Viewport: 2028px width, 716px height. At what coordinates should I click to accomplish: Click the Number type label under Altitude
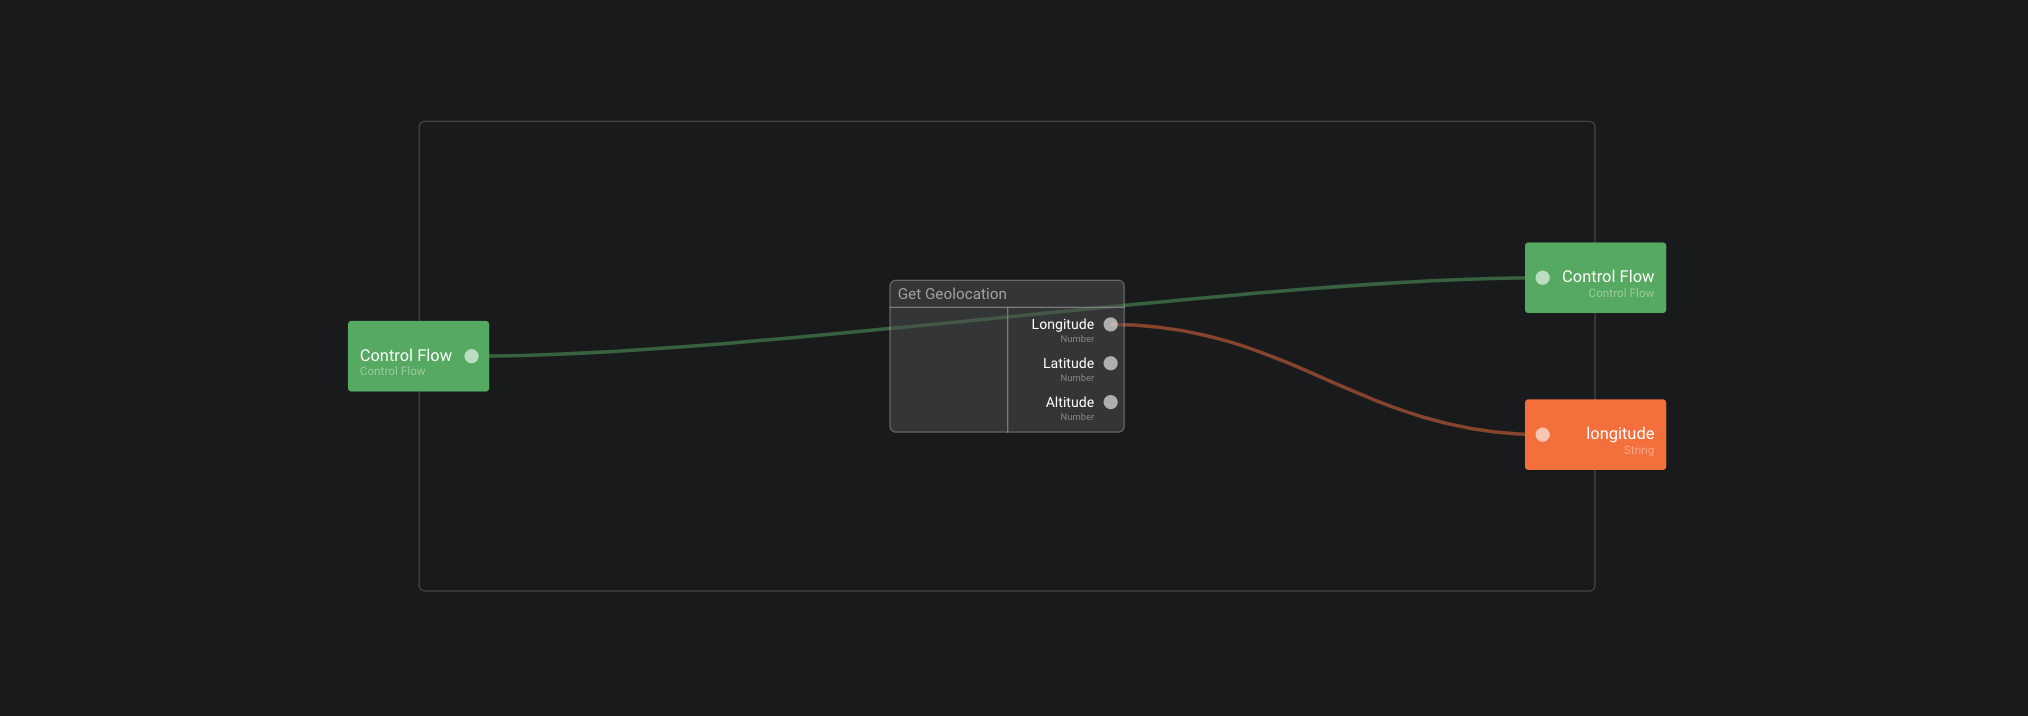click(x=1077, y=417)
